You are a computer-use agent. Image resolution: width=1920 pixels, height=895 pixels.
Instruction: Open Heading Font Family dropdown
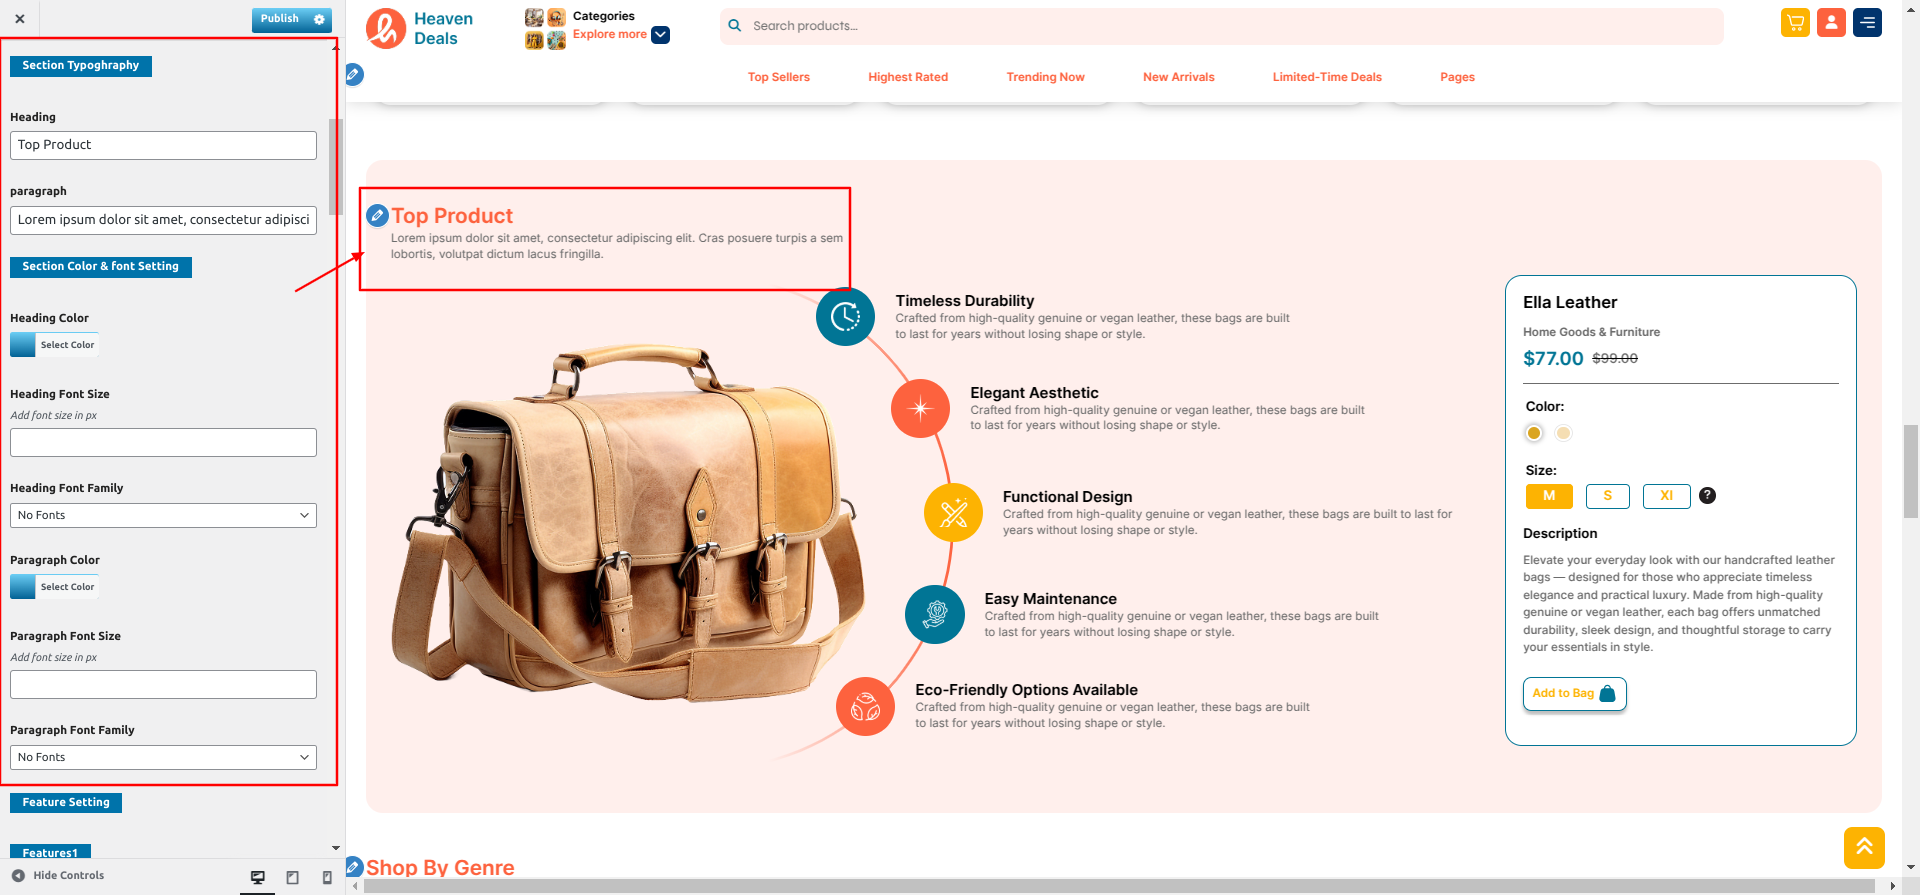pos(163,515)
